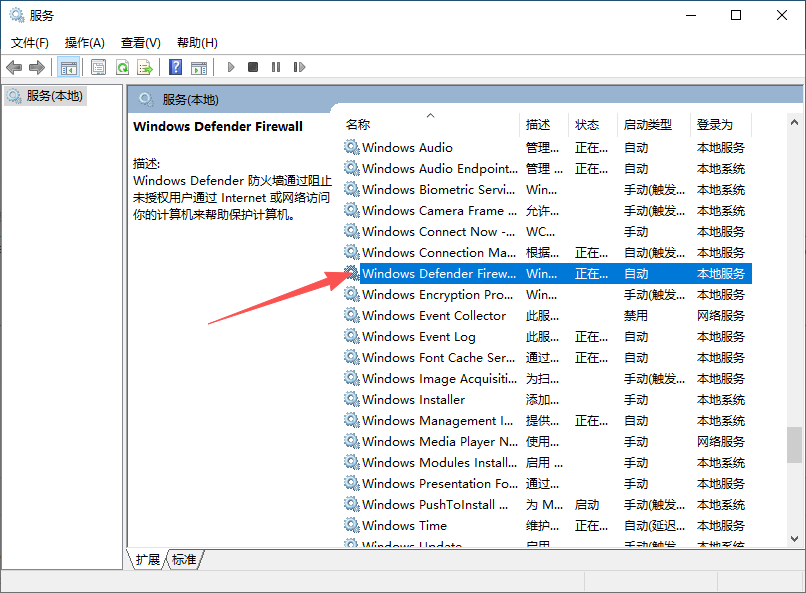Viewport: 806px width, 593px height.
Task: Click gear icon beside Windows Event Log
Action: click(x=352, y=337)
